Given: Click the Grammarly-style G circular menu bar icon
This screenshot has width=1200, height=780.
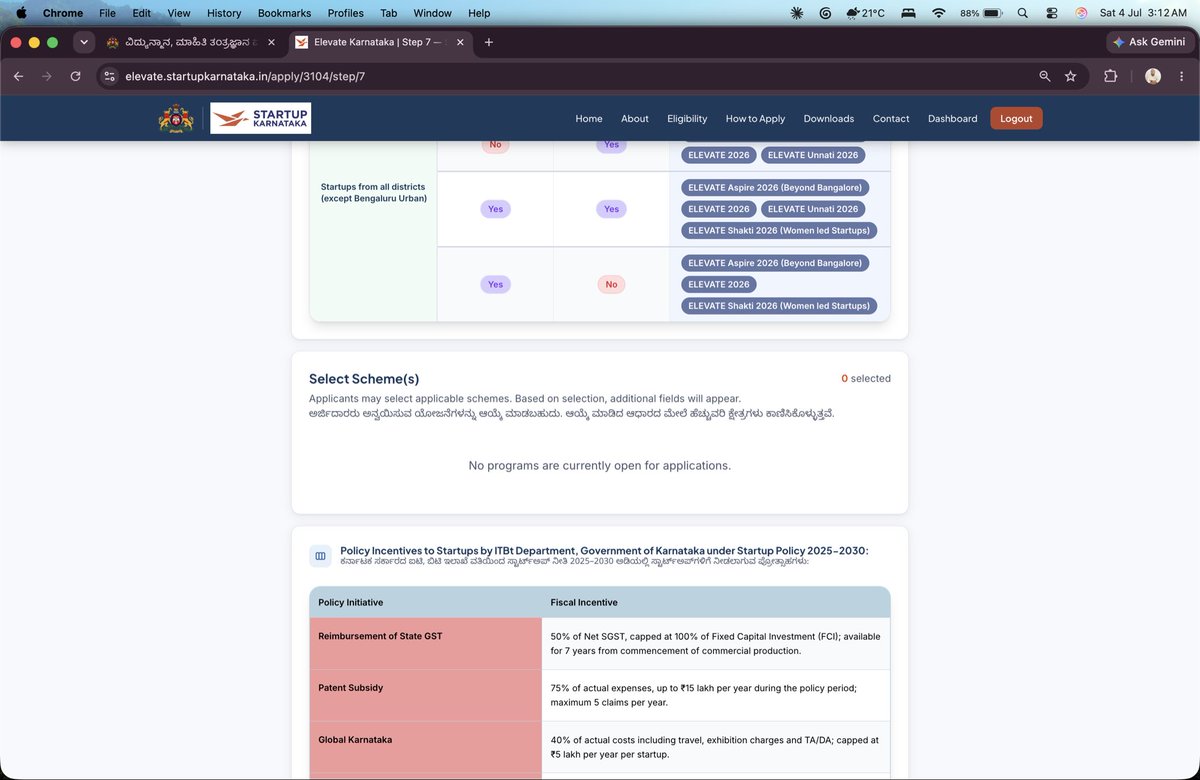Looking at the screenshot, I should (x=825, y=13).
